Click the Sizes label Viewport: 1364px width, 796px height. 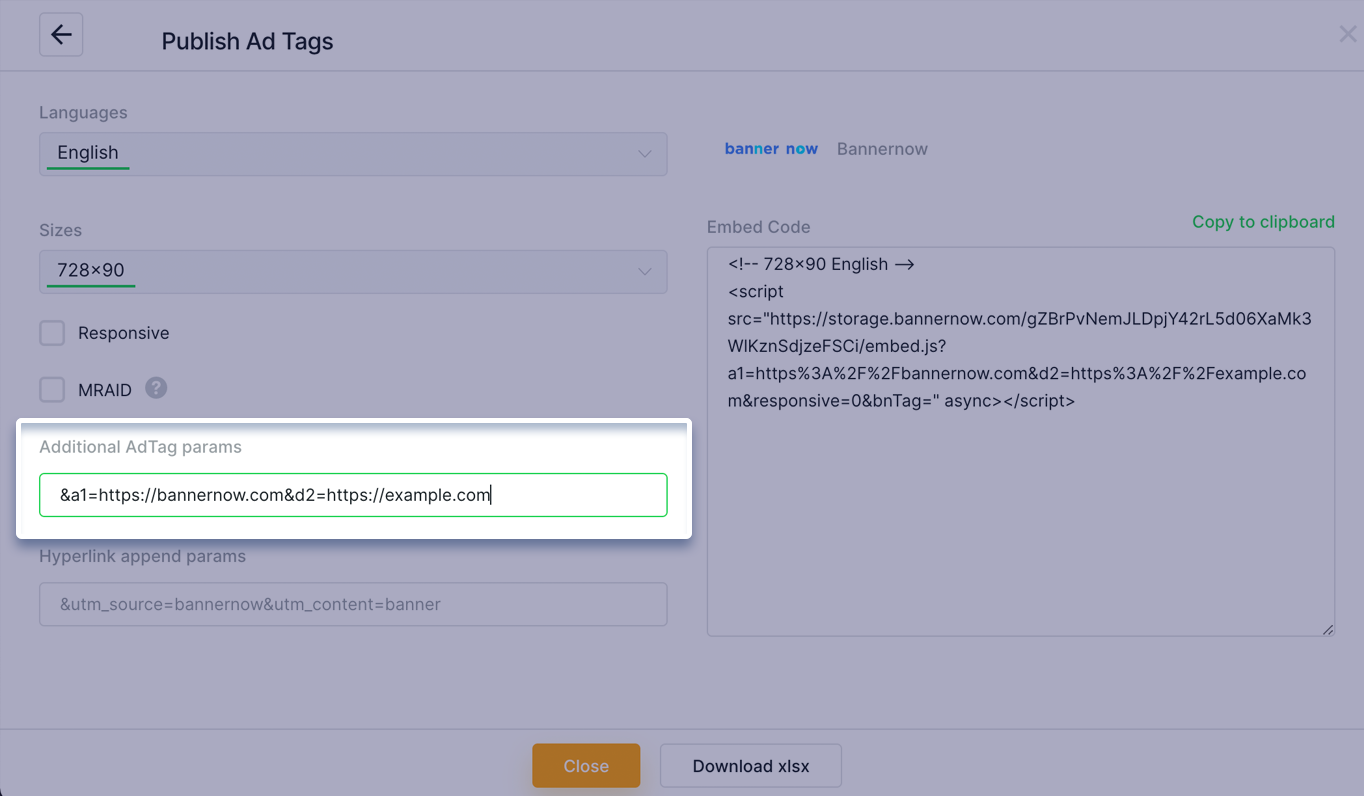(60, 230)
